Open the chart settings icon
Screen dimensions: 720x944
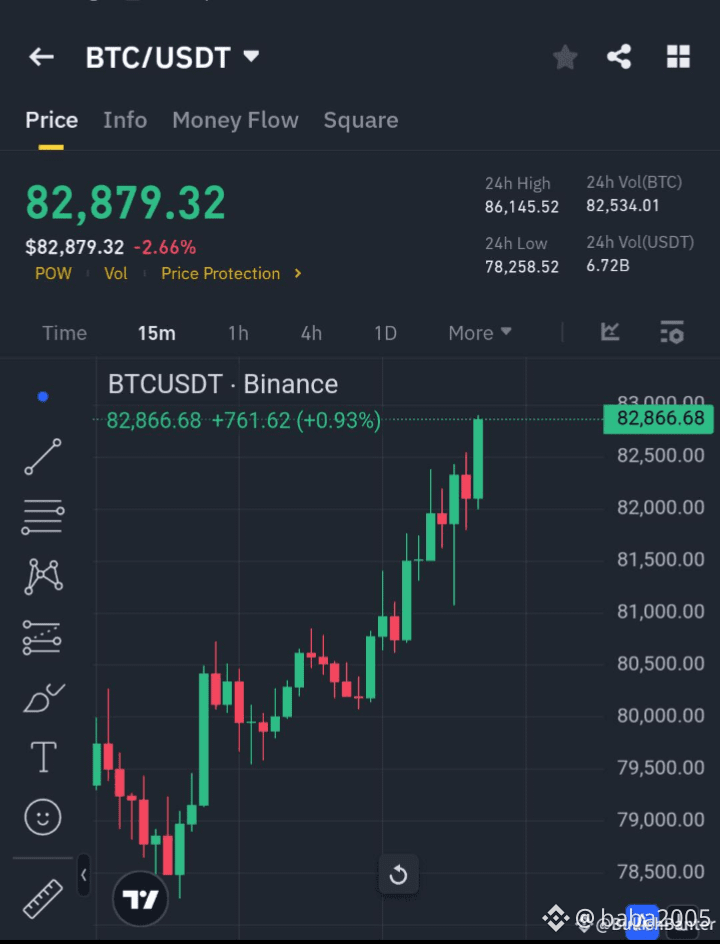coord(672,332)
